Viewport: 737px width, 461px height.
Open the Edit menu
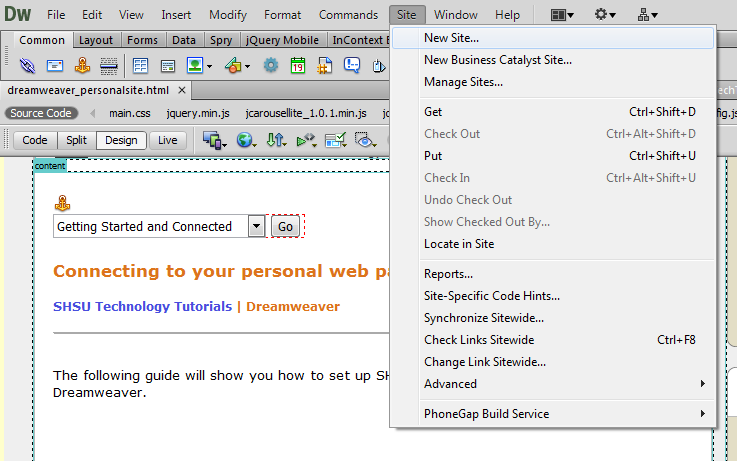(x=92, y=15)
